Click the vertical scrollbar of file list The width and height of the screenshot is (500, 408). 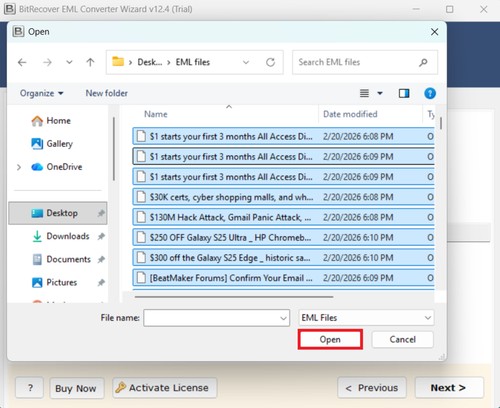pyautogui.click(x=441, y=123)
